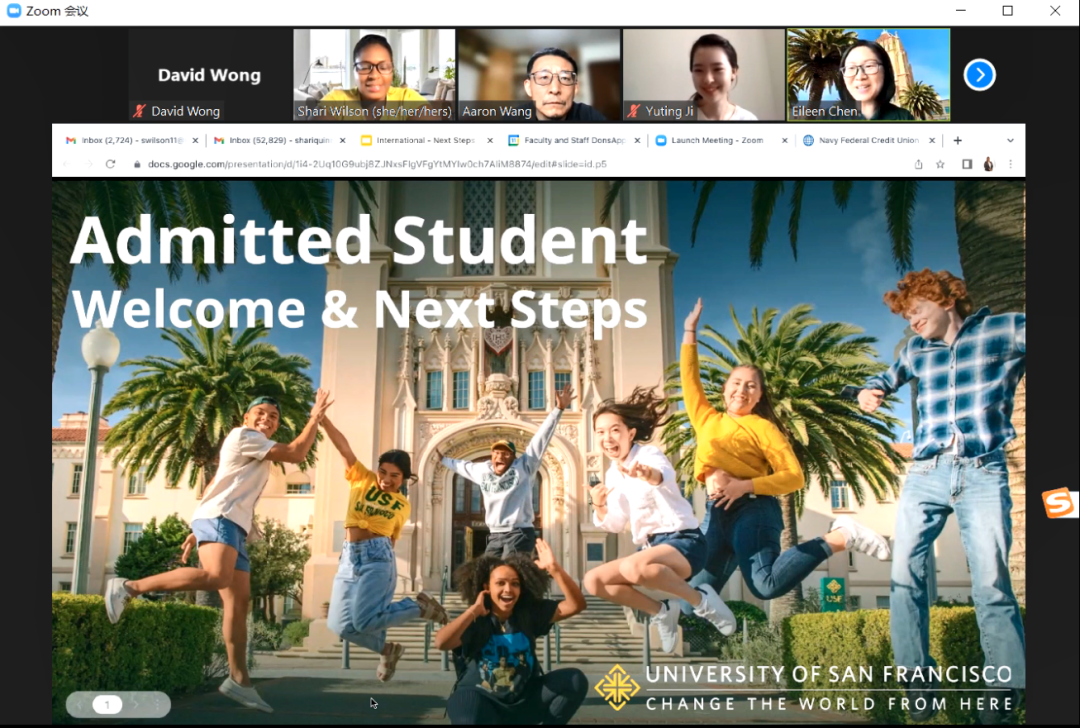This screenshot has height=728, width=1080.
Task: Go to previous slide in slideshow control
Action: (79, 705)
